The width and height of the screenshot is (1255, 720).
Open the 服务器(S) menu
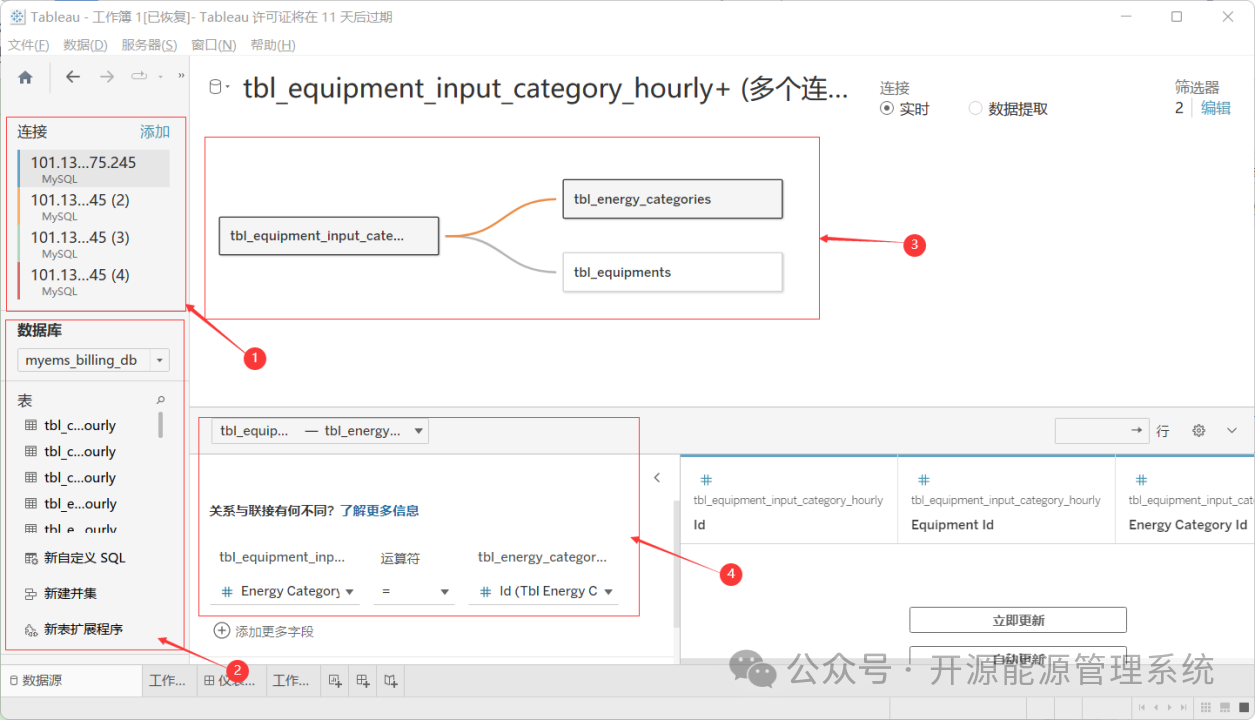(x=149, y=45)
